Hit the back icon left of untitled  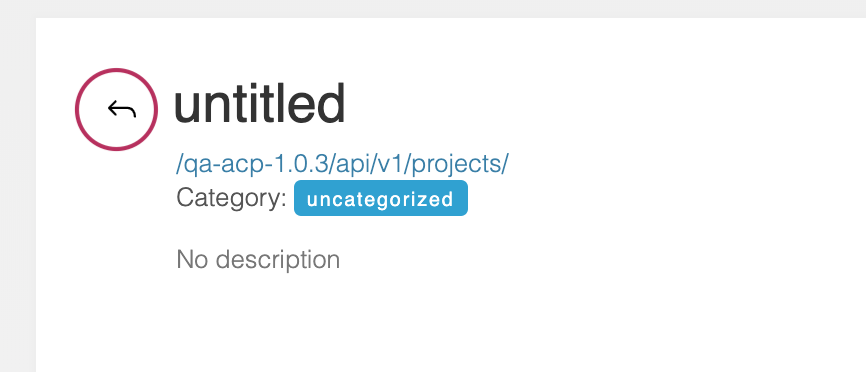pos(117,109)
